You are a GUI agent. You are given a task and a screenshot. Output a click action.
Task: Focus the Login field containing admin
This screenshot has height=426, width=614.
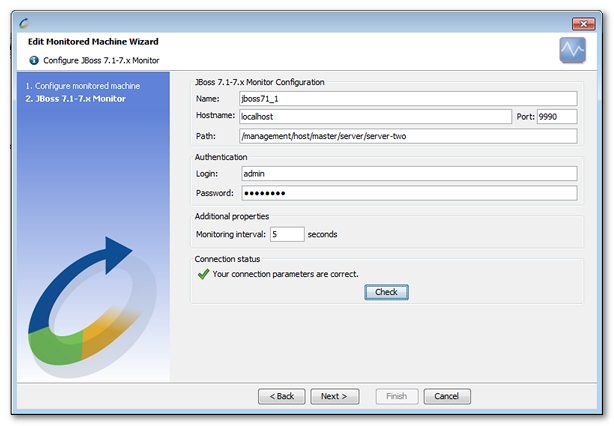pyautogui.click(x=409, y=173)
